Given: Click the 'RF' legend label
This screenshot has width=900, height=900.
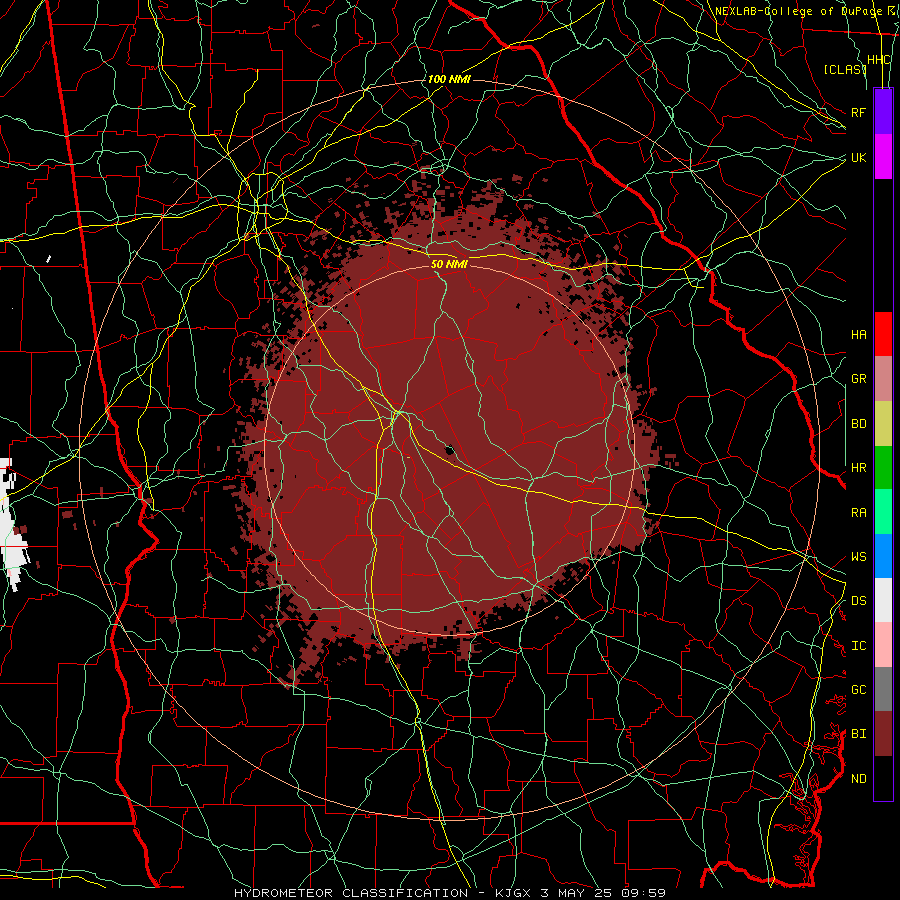Looking at the screenshot, I should [858, 112].
